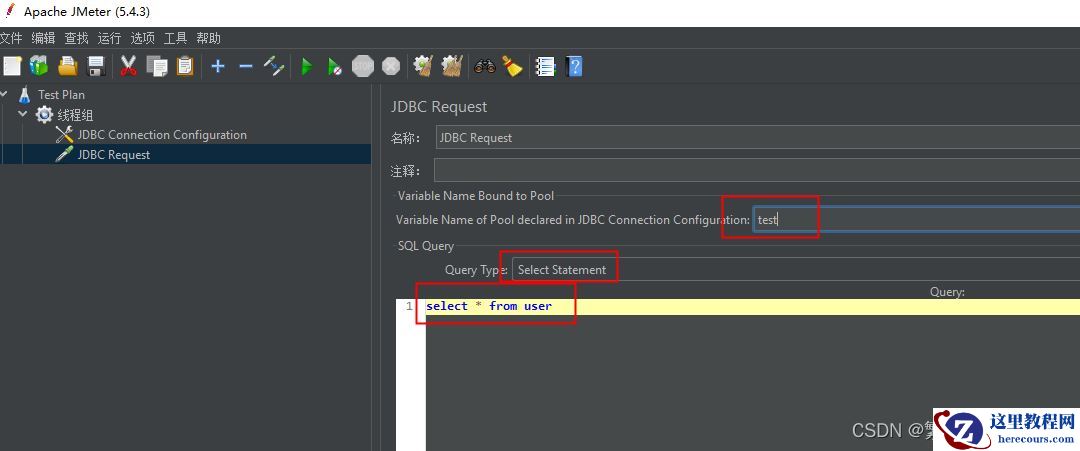Open search with the binoculars icon
The height and width of the screenshot is (451, 1080).
(x=485, y=66)
